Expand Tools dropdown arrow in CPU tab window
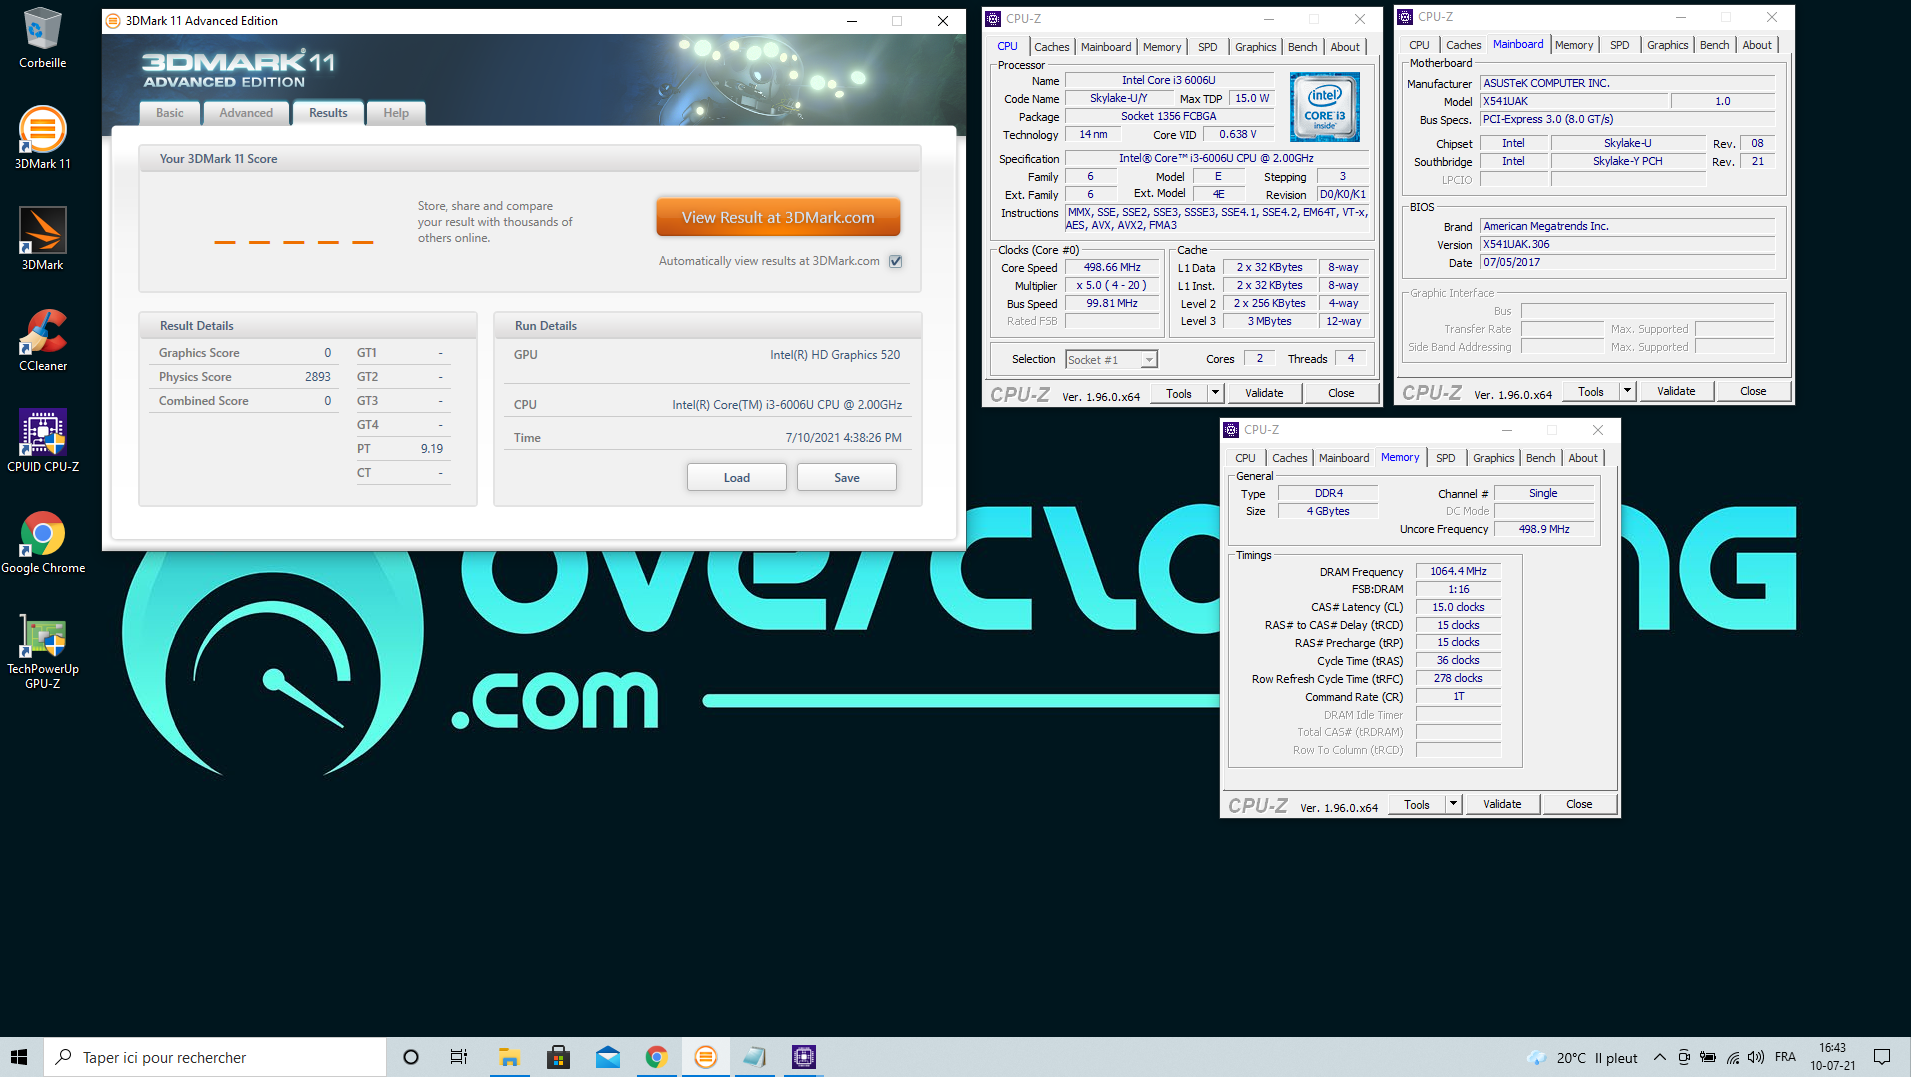The width and height of the screenshot is (1911, 1077). (x=1215, y=393)
